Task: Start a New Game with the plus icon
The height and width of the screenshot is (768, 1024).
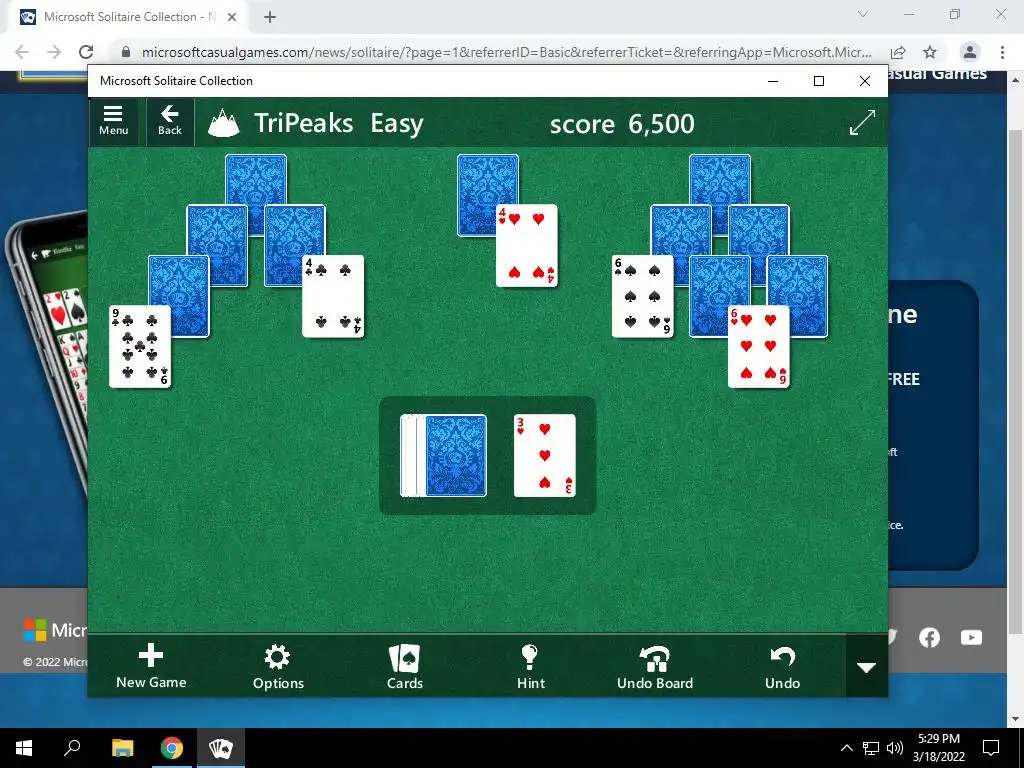Action: pyautogui.click(x=151, y=666)
